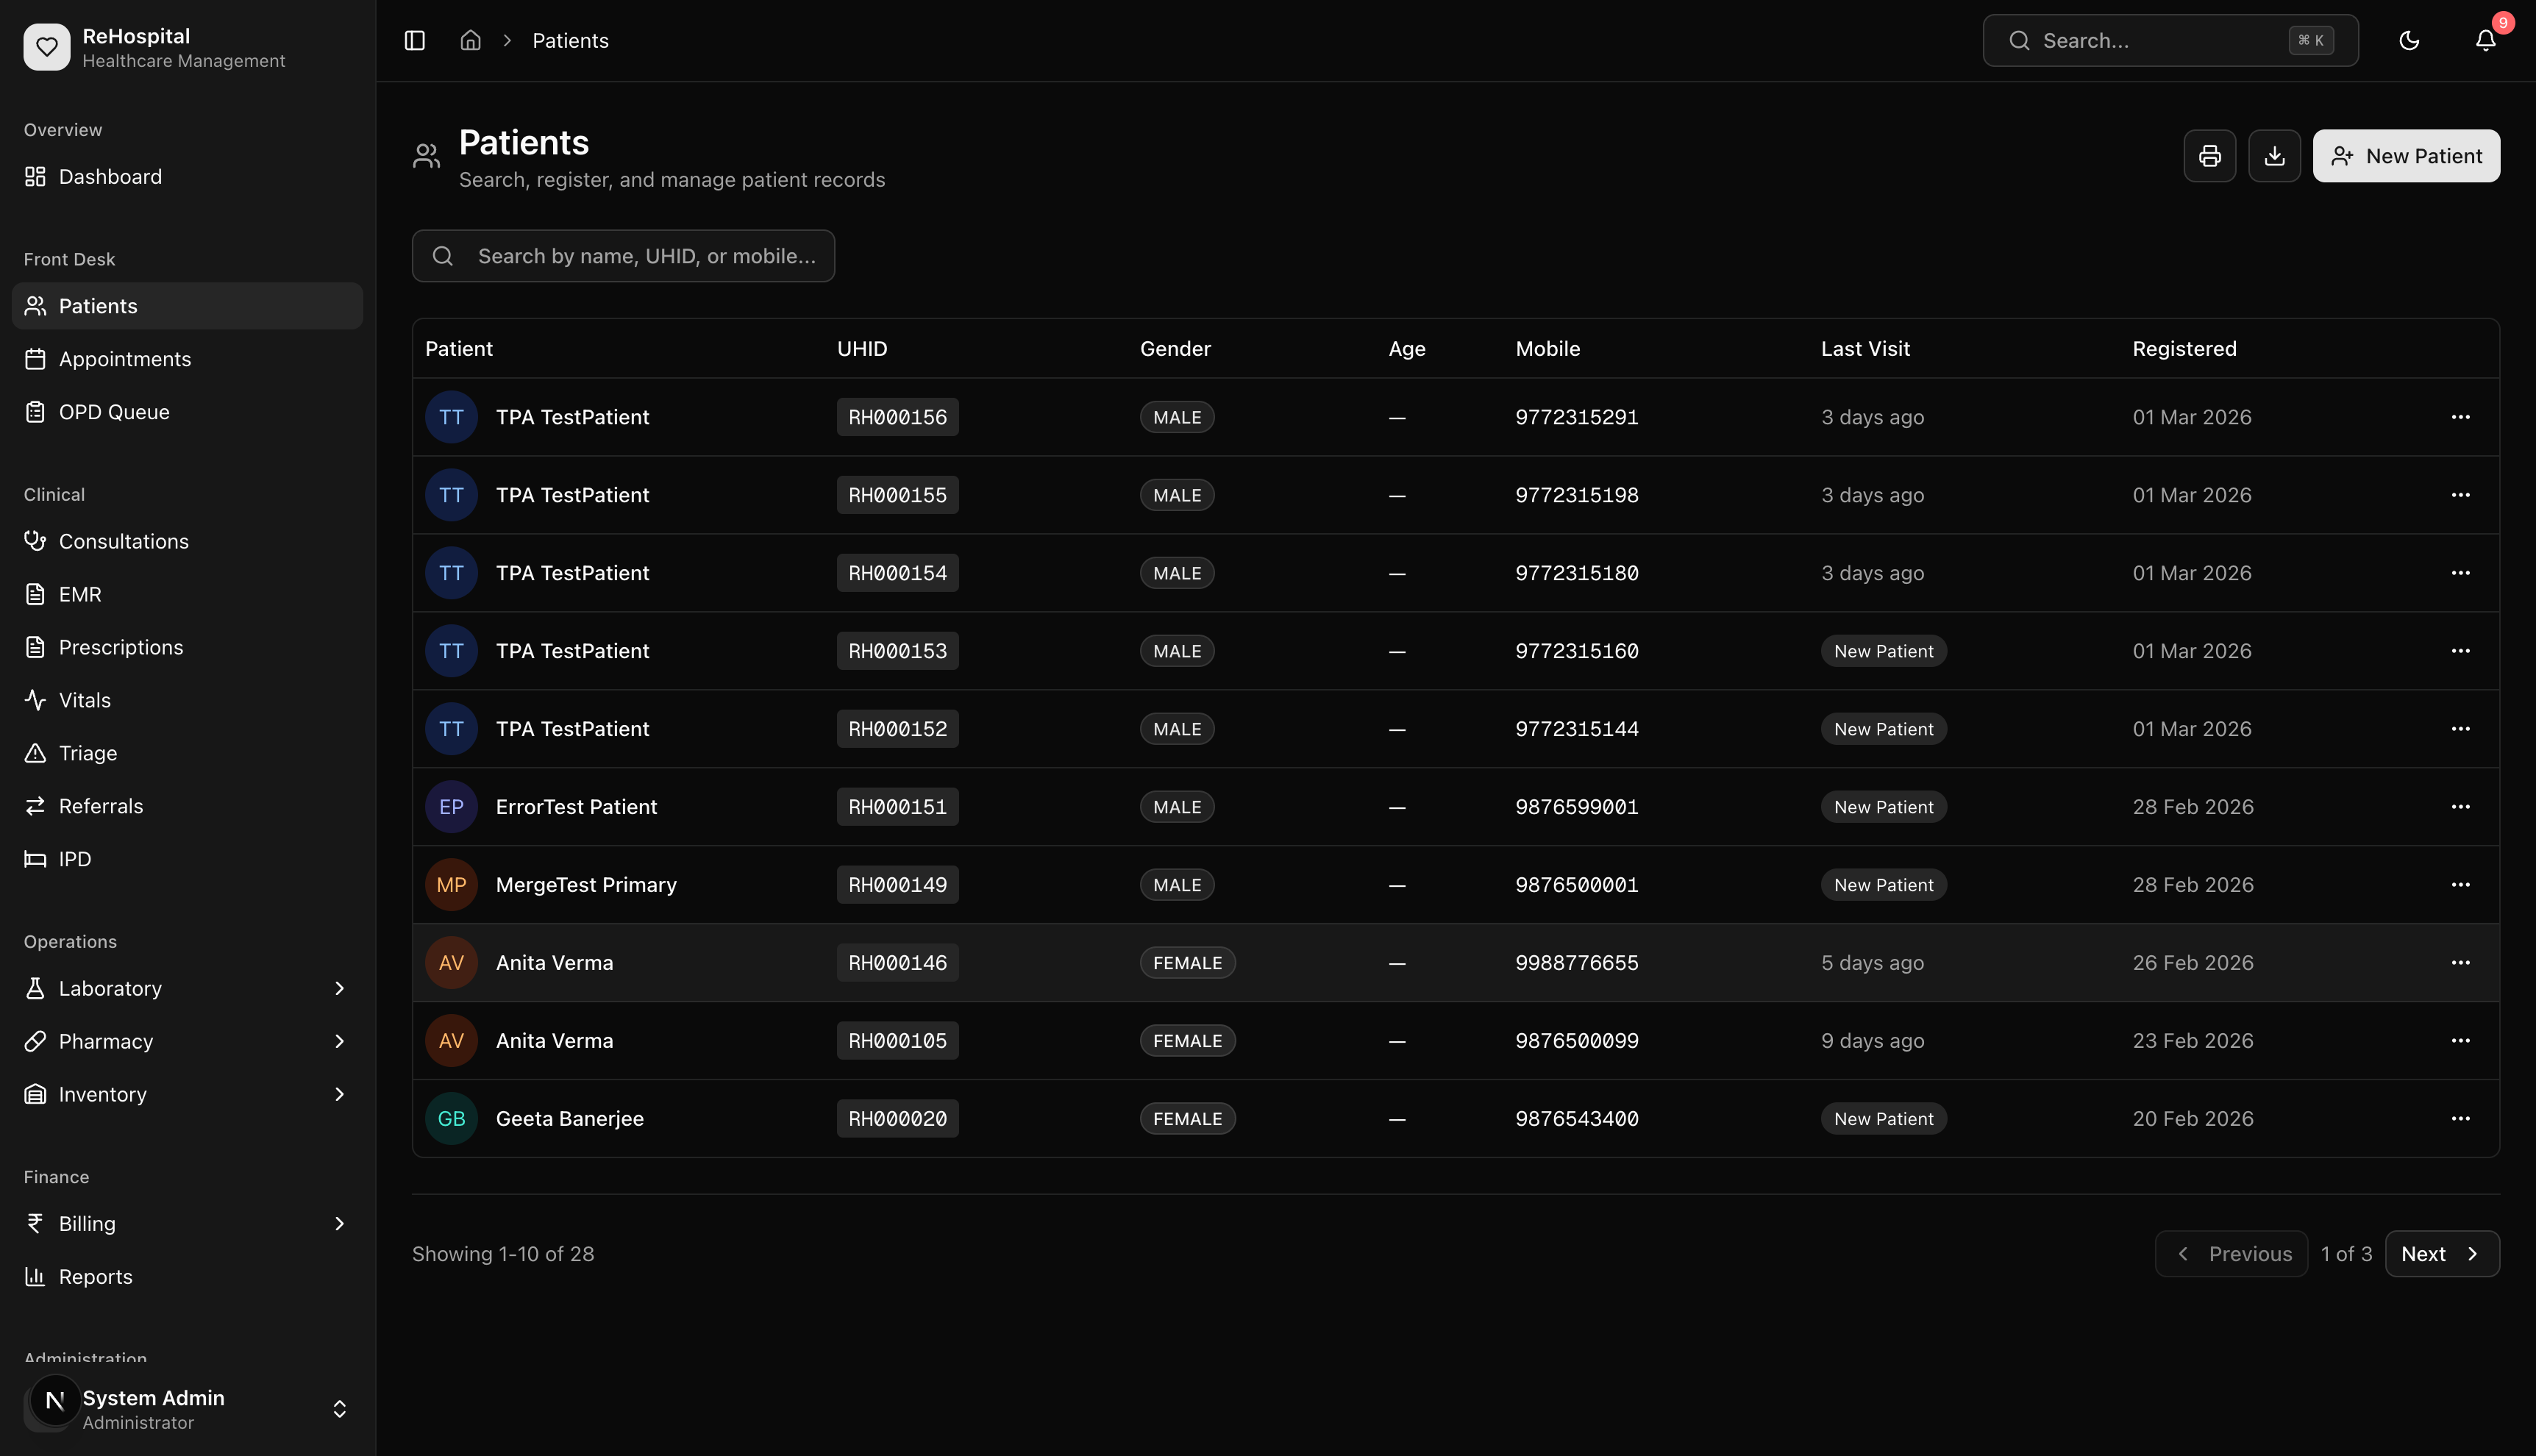Image resolution: width=2536 pixels, height=1456 pixels.
Task: Toggle the sidebar panel icon
Action: (414, 40)
